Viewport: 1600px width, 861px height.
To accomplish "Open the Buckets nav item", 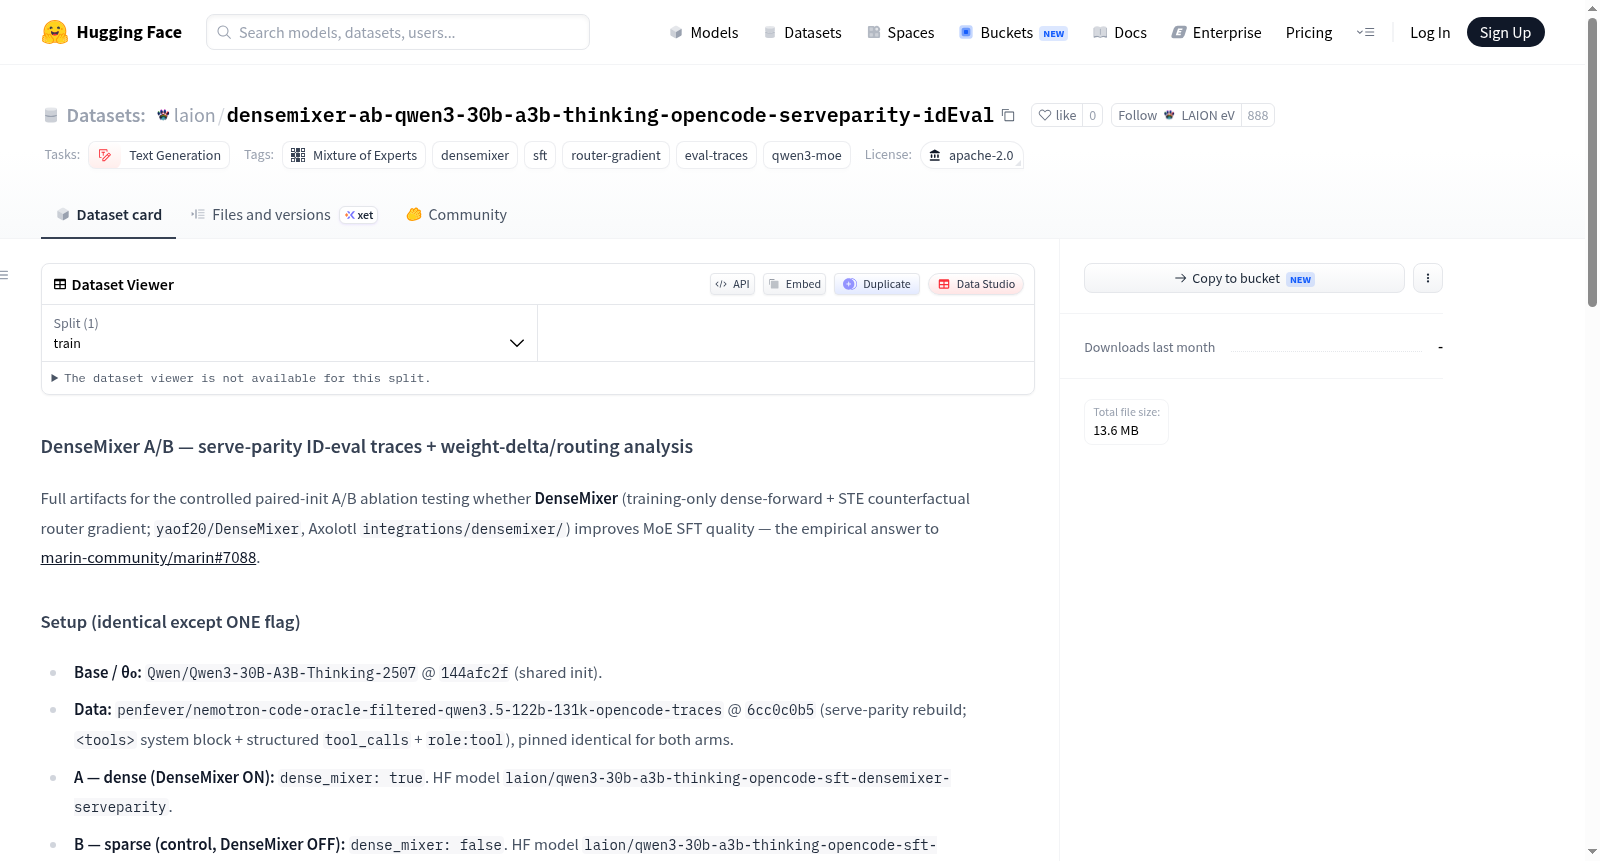I will (1013, 32).
